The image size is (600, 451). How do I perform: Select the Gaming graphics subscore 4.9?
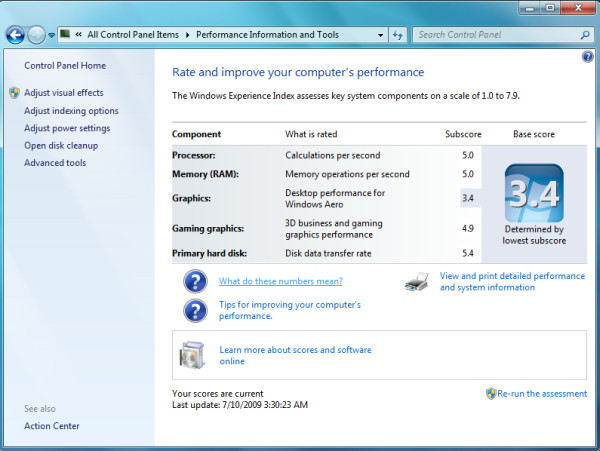click(x=468, y=229)
